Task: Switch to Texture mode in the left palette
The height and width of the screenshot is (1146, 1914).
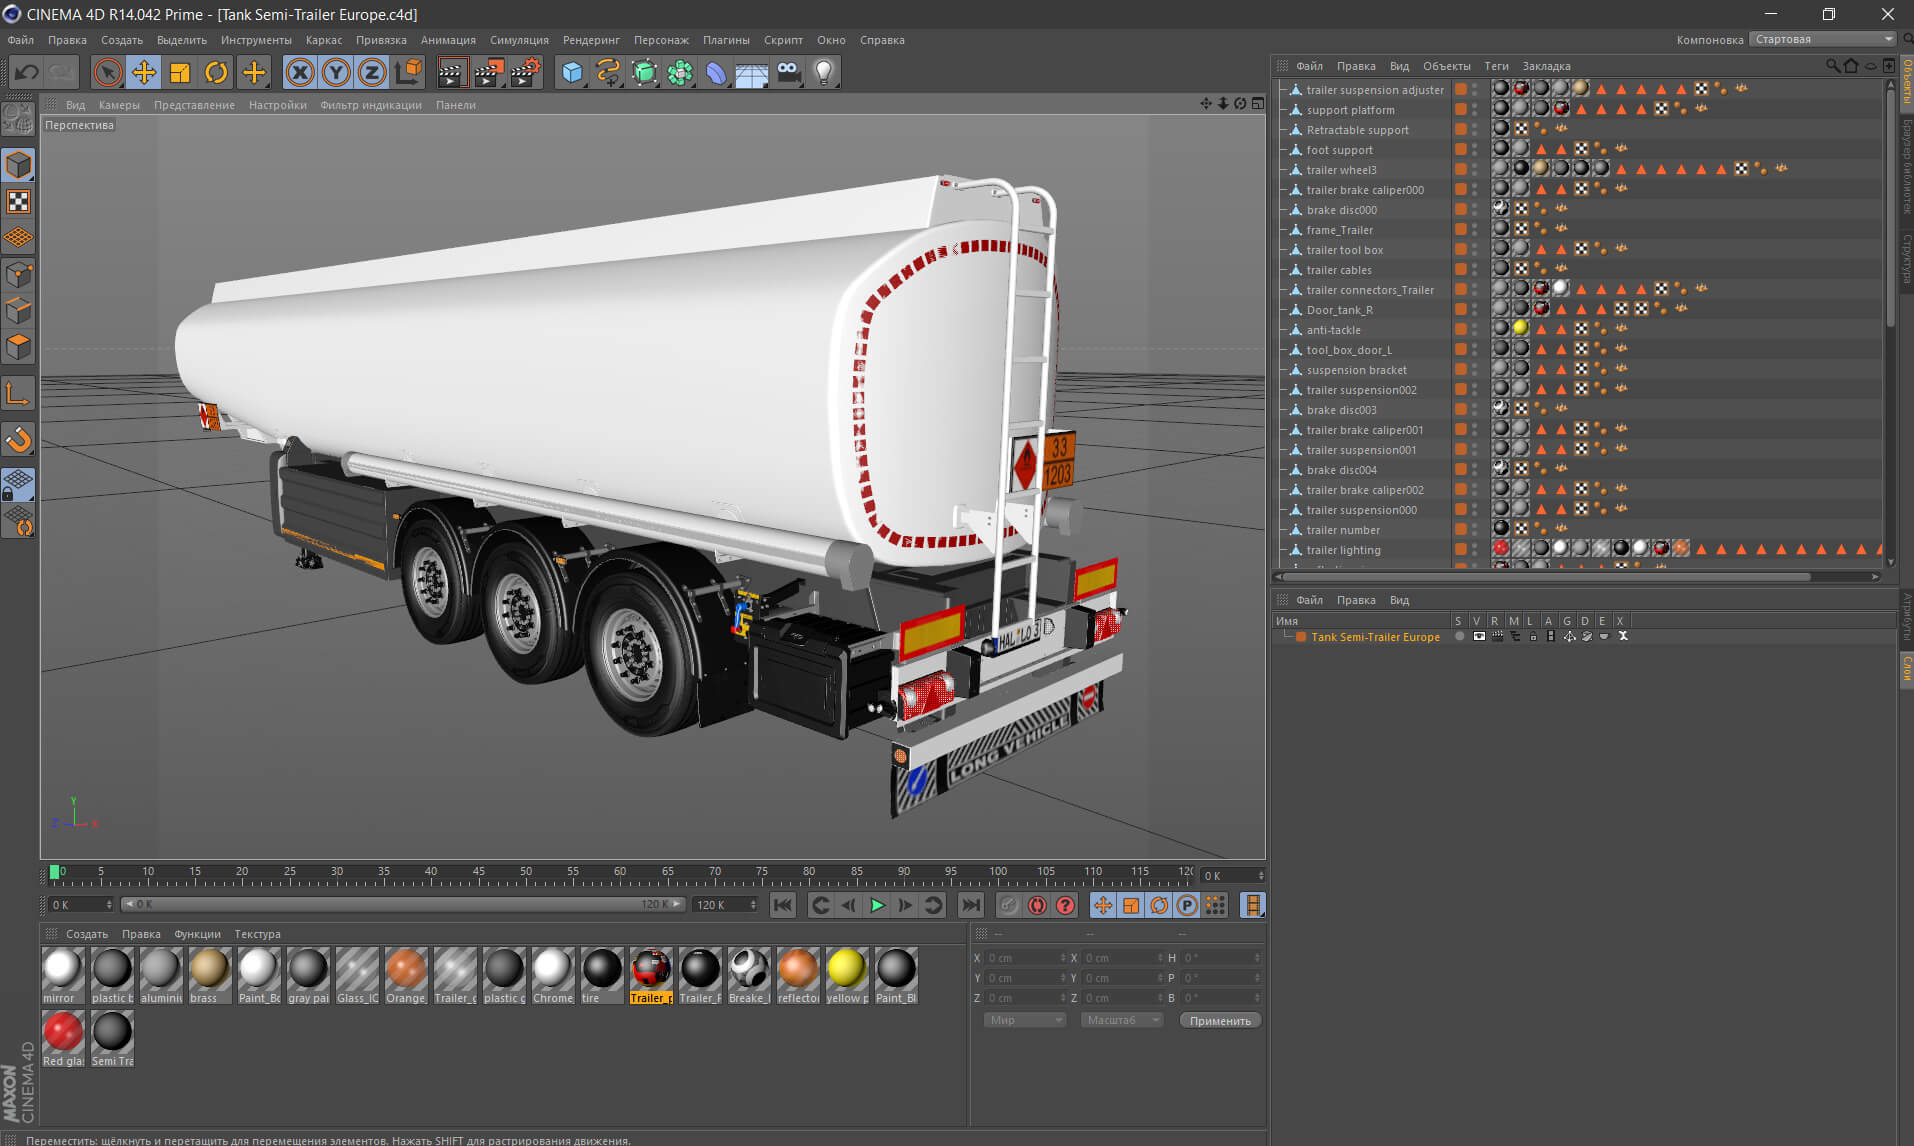Action: tap(18, 202)
